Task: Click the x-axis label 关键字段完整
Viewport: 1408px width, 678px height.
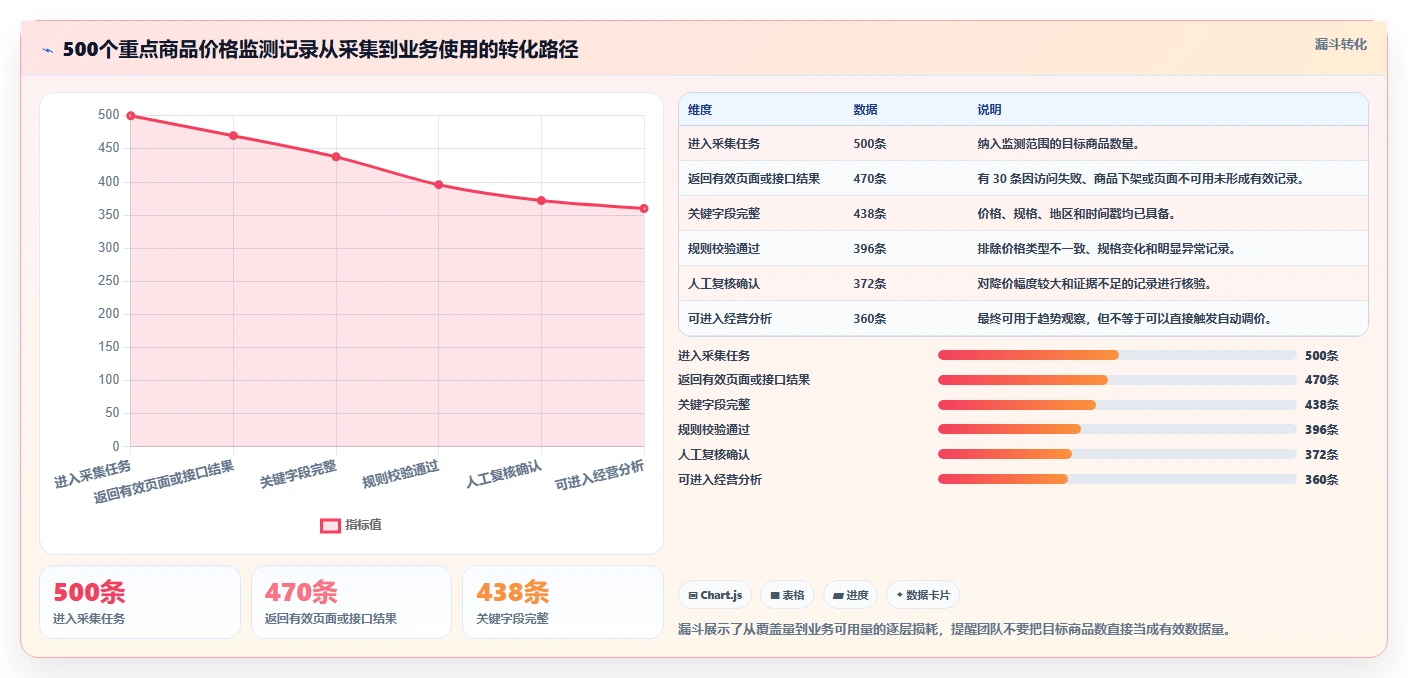Action: coord(299,474)
